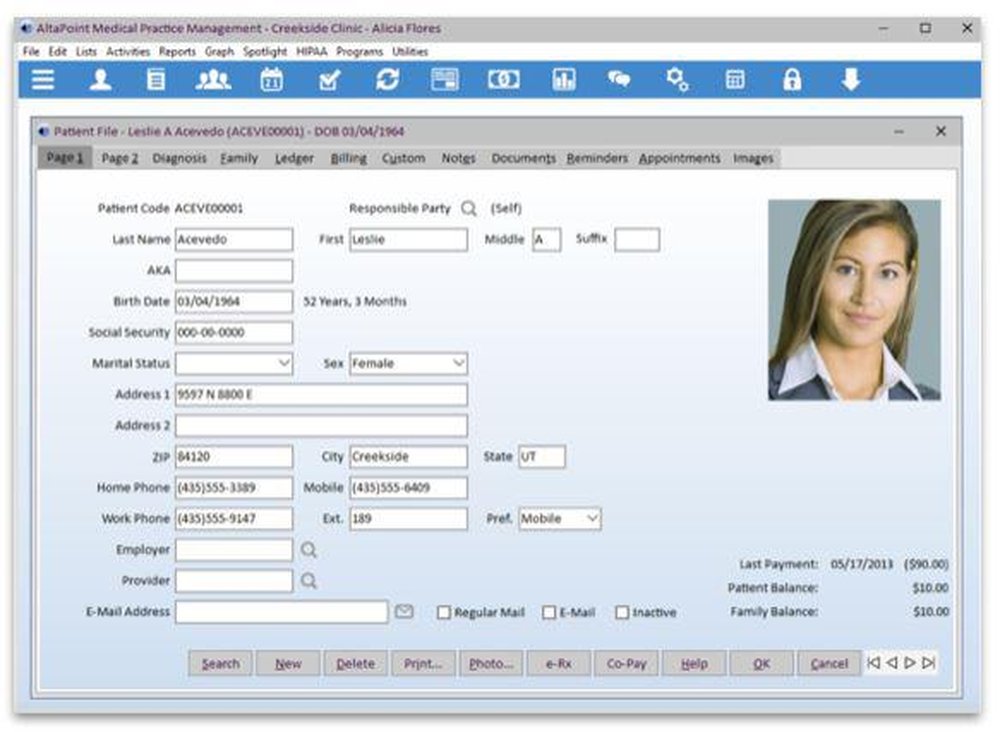This screenshot has height=732, width=1000.
Task: Click the checkmark task toolbar icon
Action: click(329, 80)
